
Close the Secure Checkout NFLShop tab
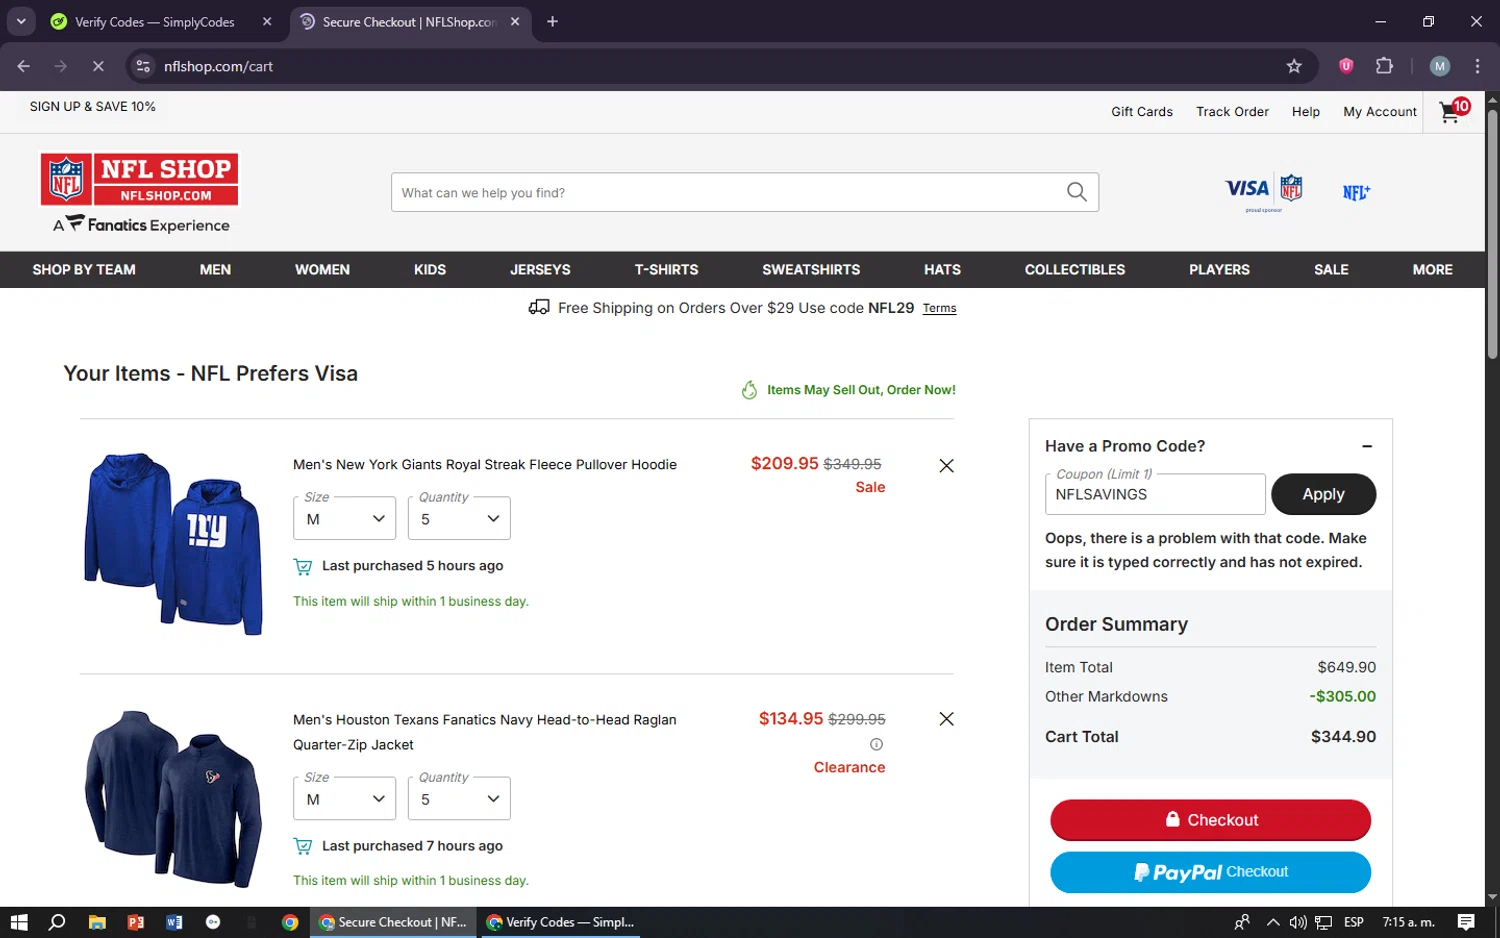point(515,21)
